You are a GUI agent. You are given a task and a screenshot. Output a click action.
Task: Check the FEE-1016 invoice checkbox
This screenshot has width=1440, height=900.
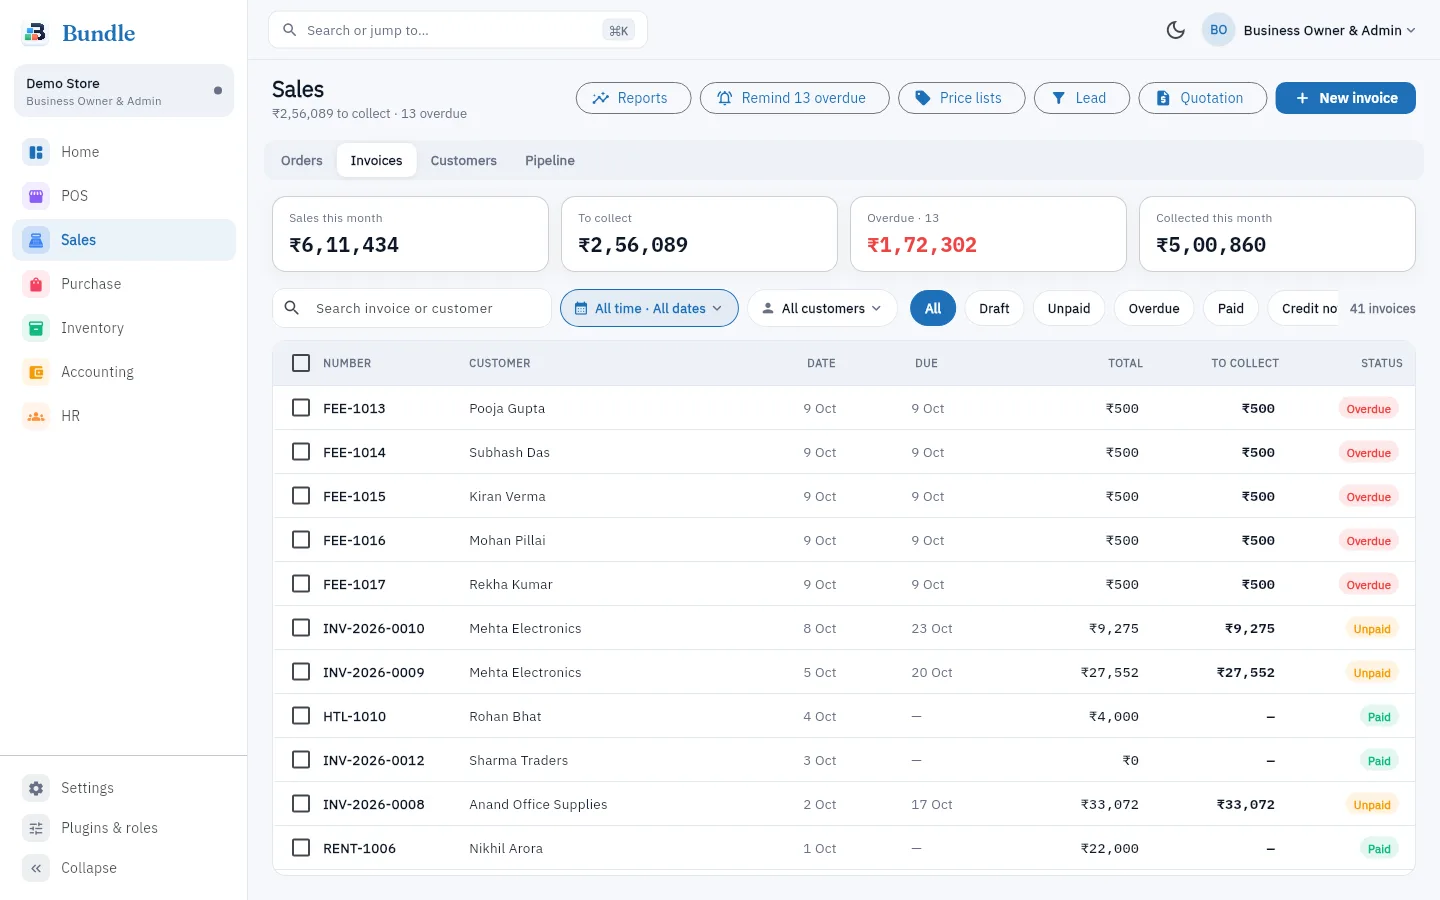pyautogui.click(x=301, y=540)
